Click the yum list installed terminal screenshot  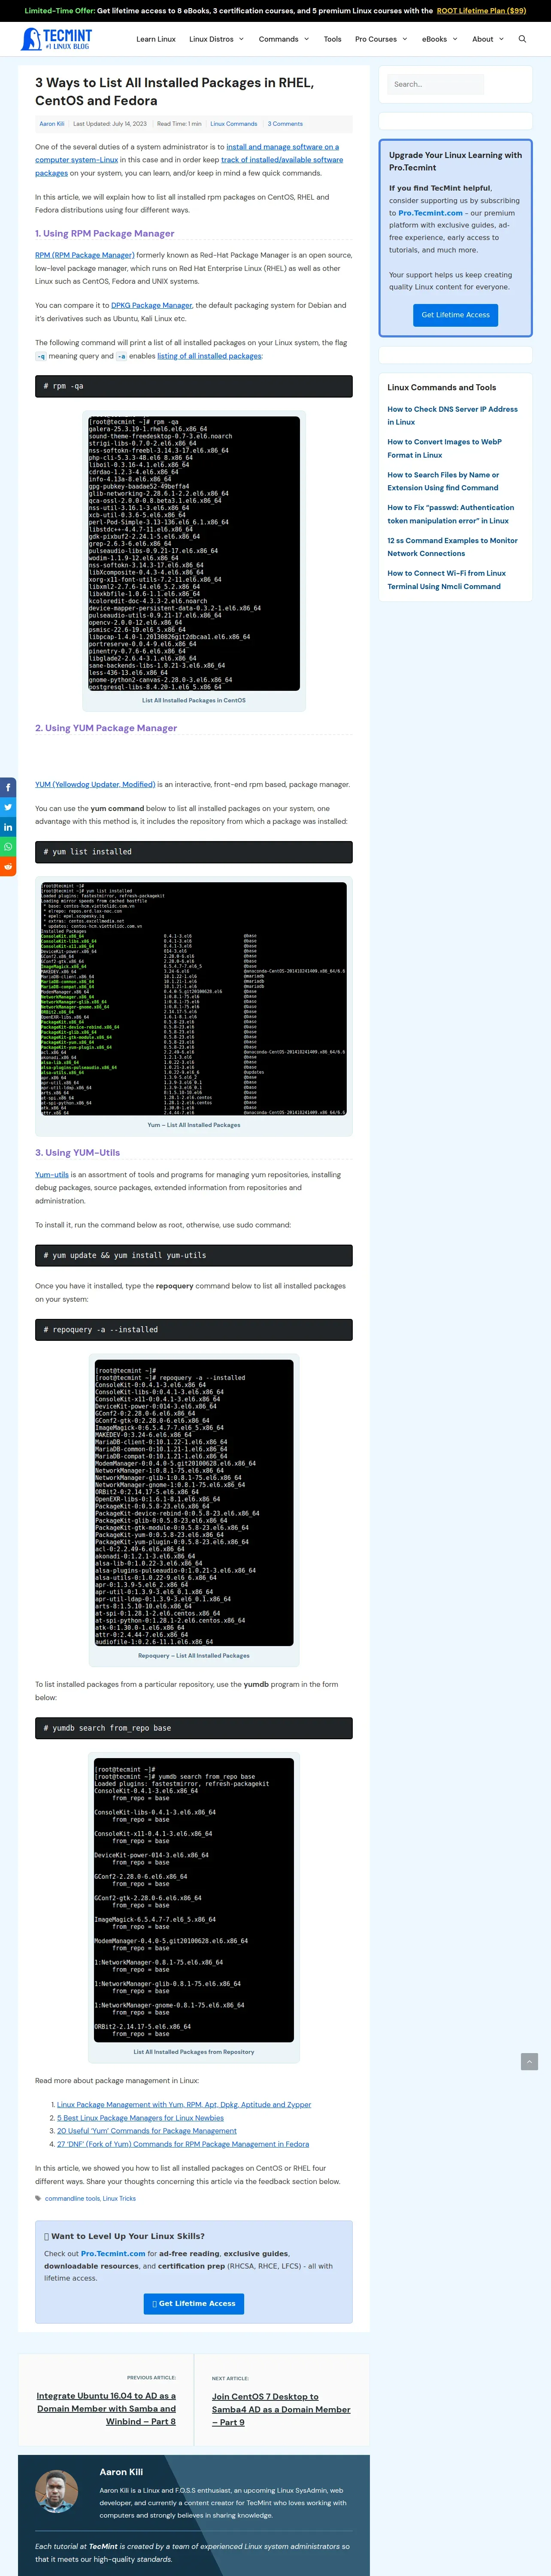click(194, 999)
